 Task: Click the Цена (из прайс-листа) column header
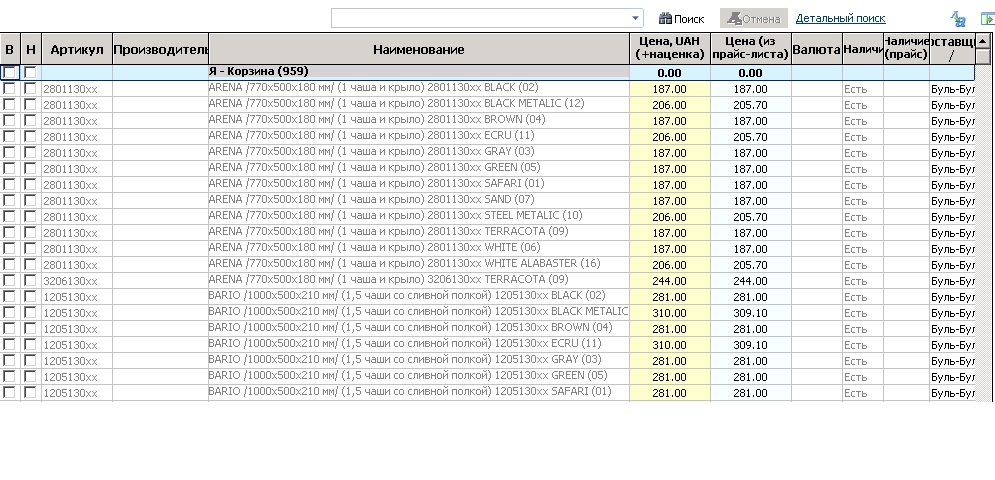pyautogui.click(x=751, y=48)
